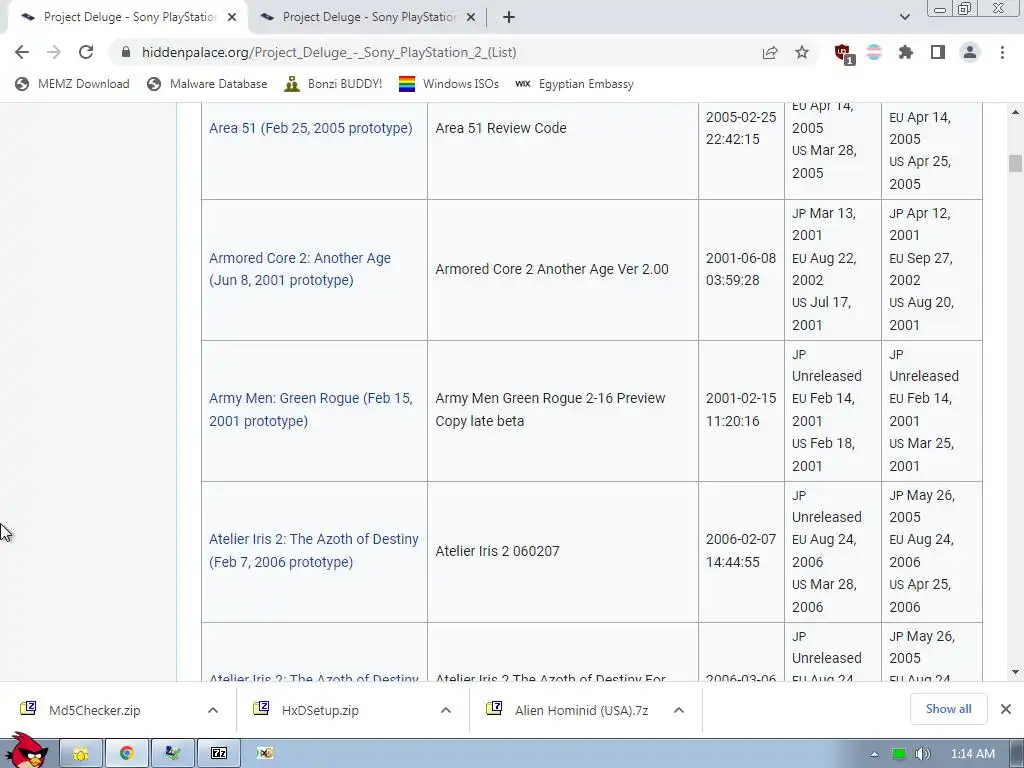
Task: Toggle the browser side panel
Action: [x=938, y=52]
